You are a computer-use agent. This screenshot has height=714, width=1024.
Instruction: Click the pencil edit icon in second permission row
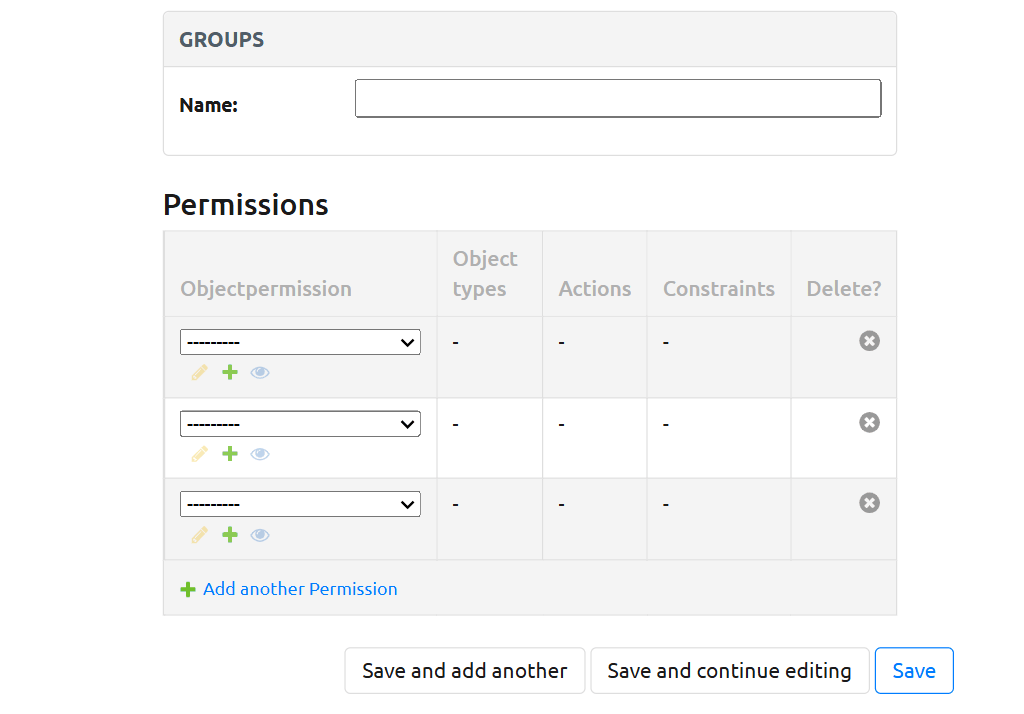click(200, 454)
